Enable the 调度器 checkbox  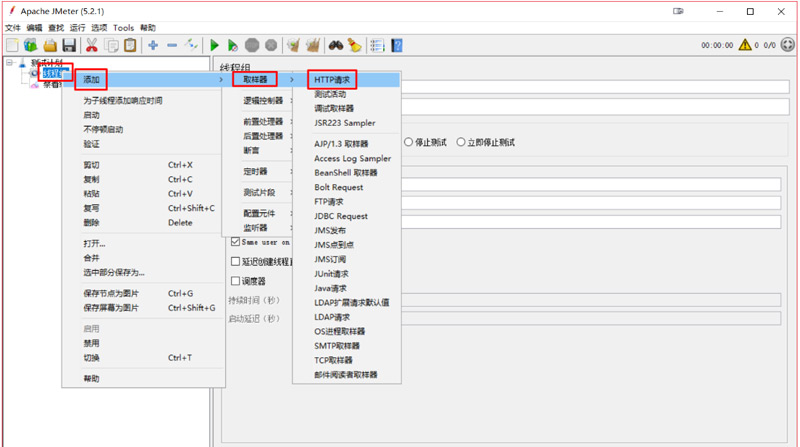(235, 281)
